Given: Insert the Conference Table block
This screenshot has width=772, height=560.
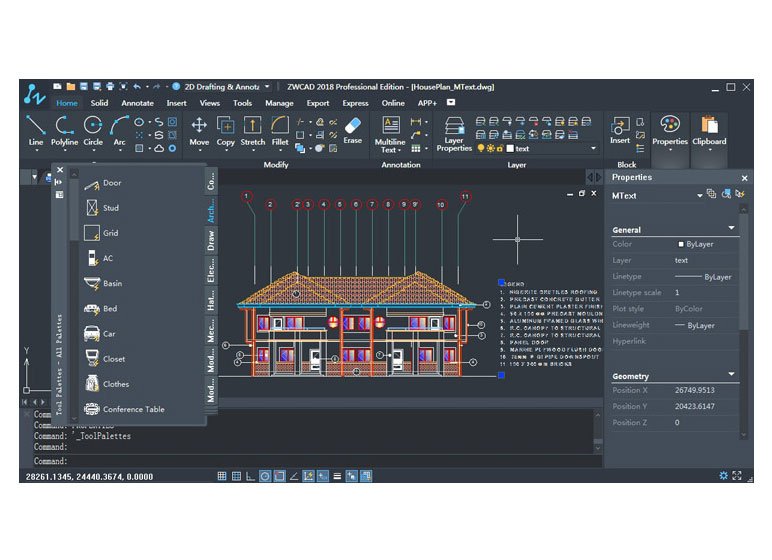Looking at the screenshot, I should pos(125,409).
